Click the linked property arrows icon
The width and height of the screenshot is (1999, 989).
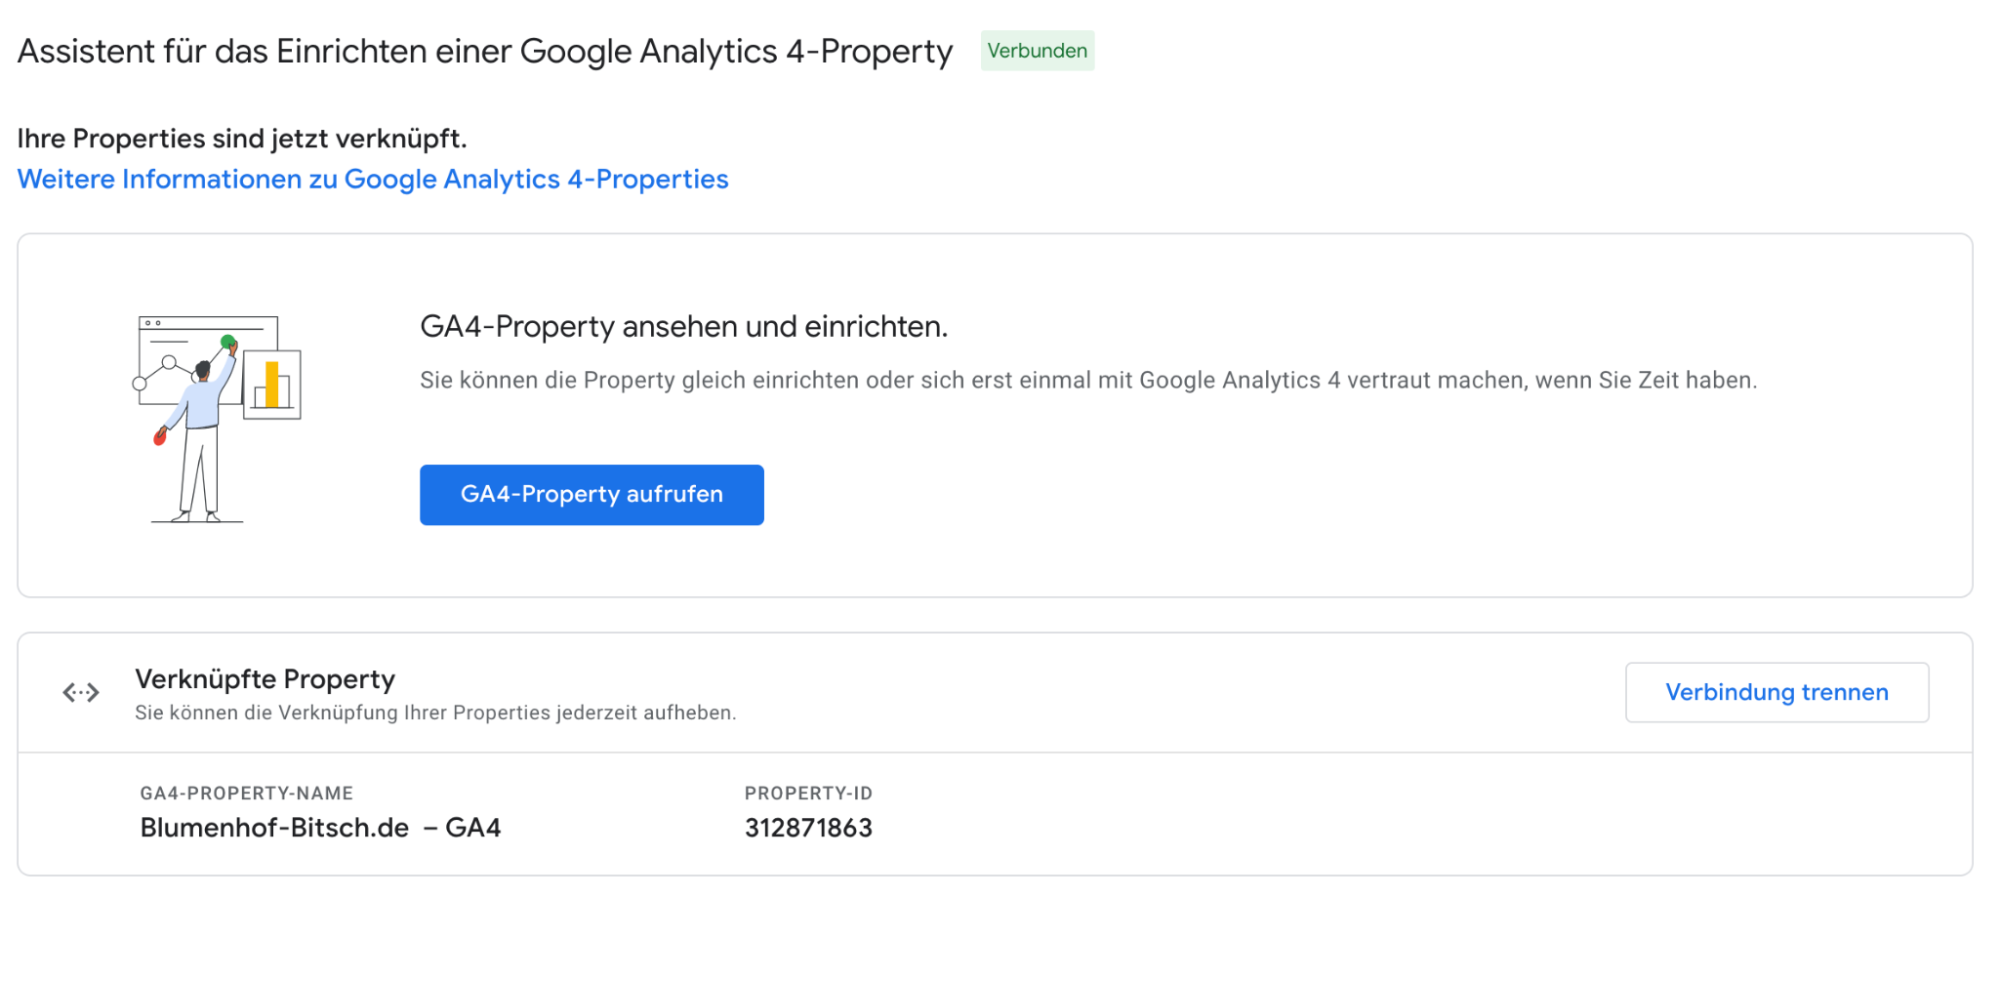pos(81,692)
